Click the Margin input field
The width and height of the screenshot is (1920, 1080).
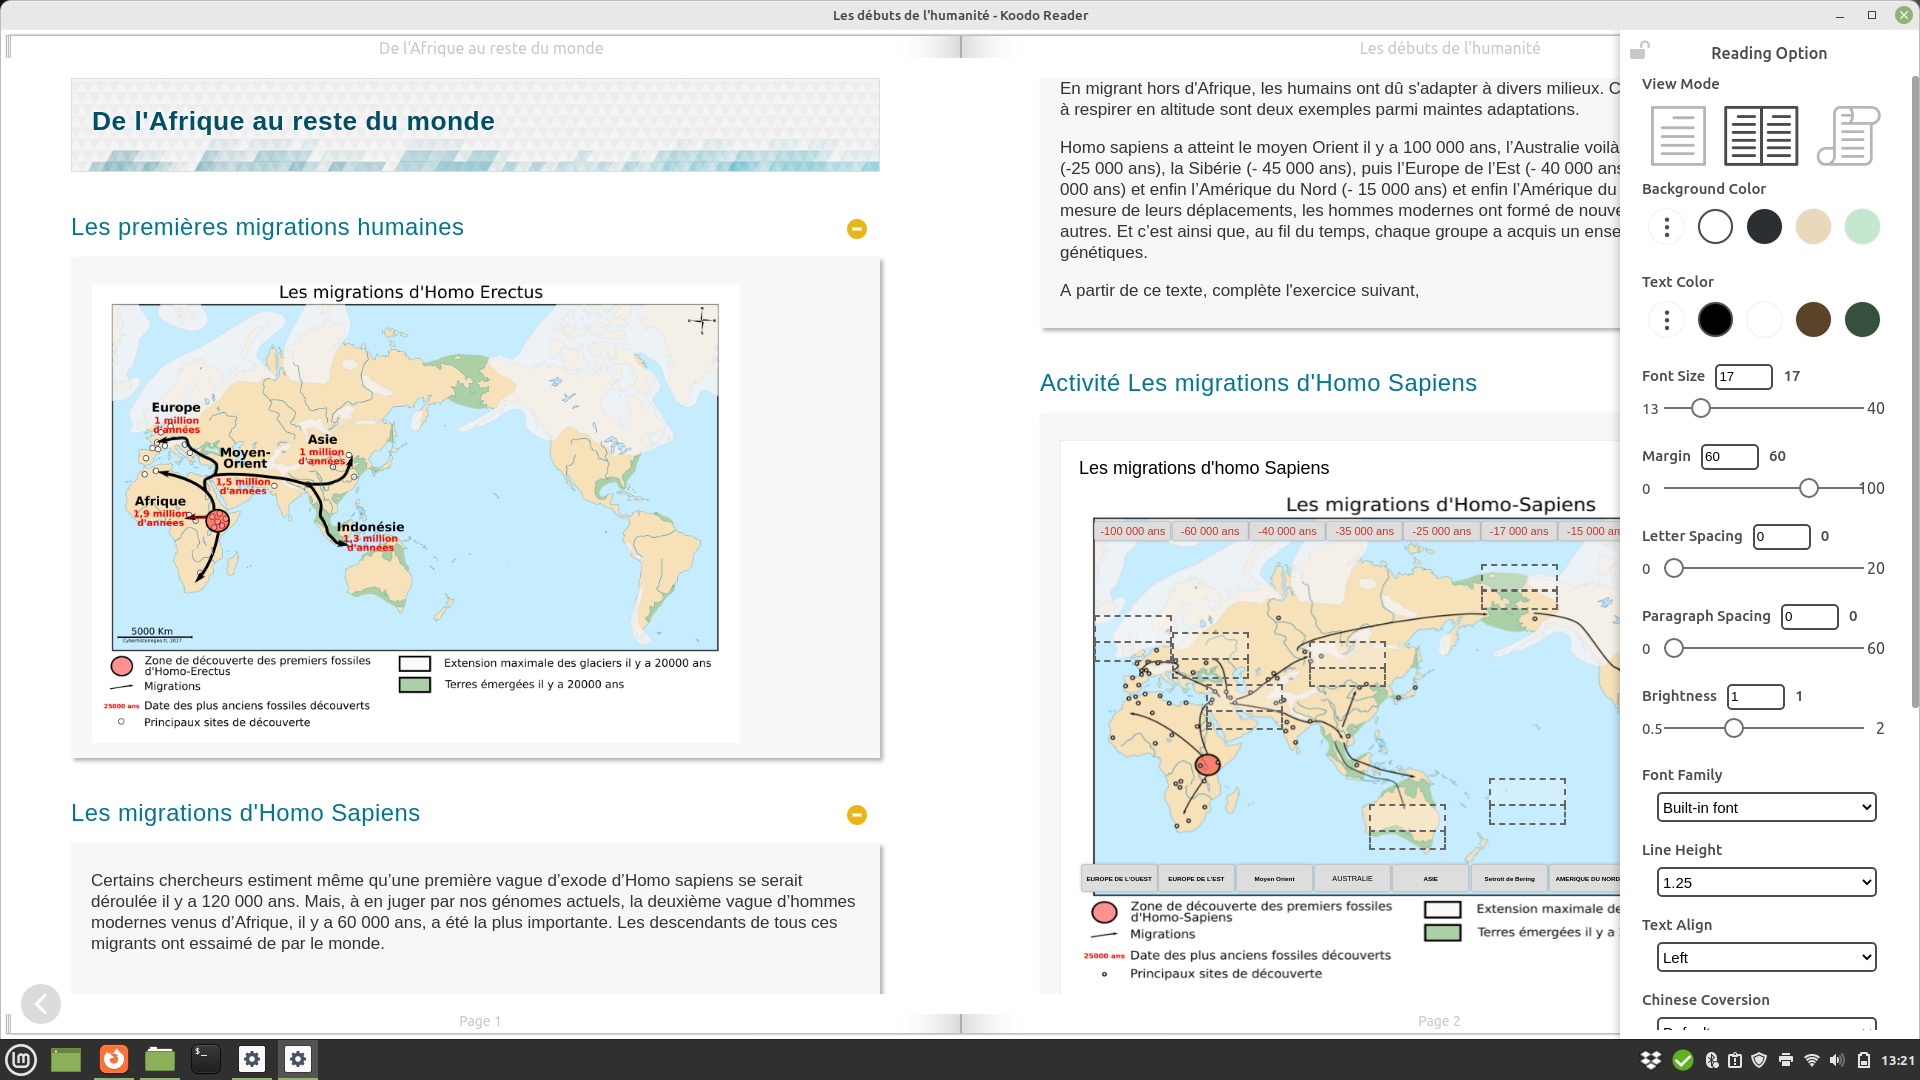(x=1729, y=456)
